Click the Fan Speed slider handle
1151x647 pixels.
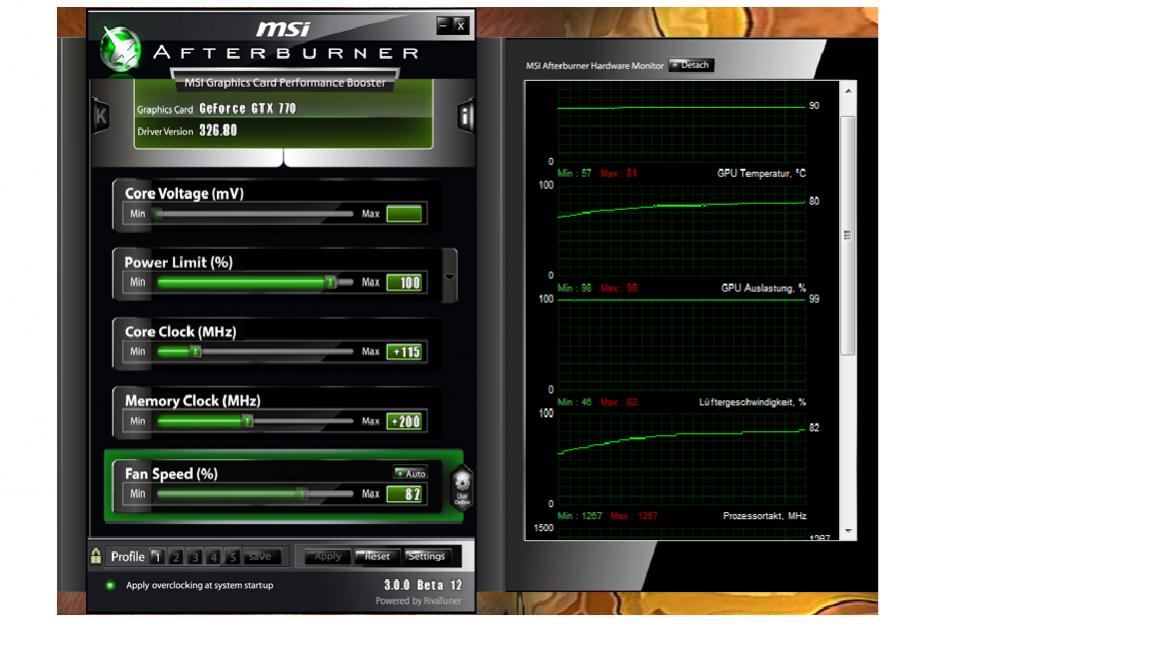tap(302, 494)
